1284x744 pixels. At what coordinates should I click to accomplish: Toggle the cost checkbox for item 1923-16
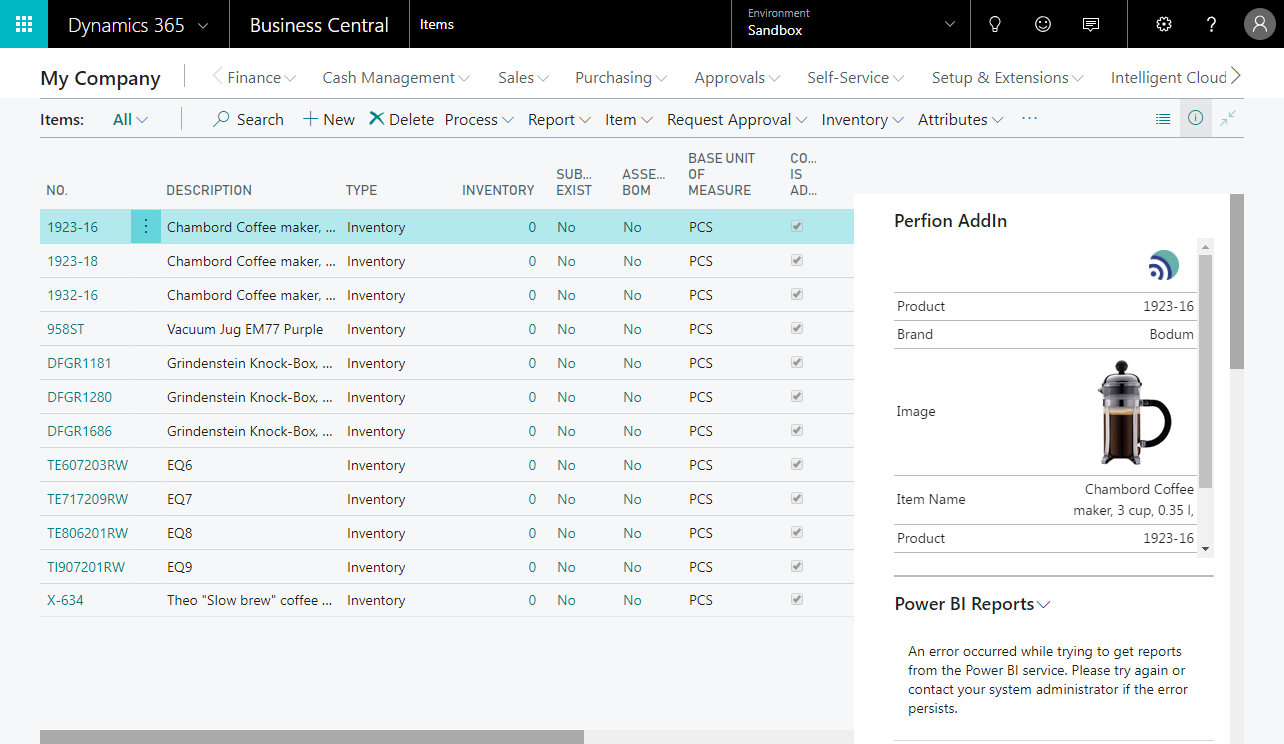(797, 227)
